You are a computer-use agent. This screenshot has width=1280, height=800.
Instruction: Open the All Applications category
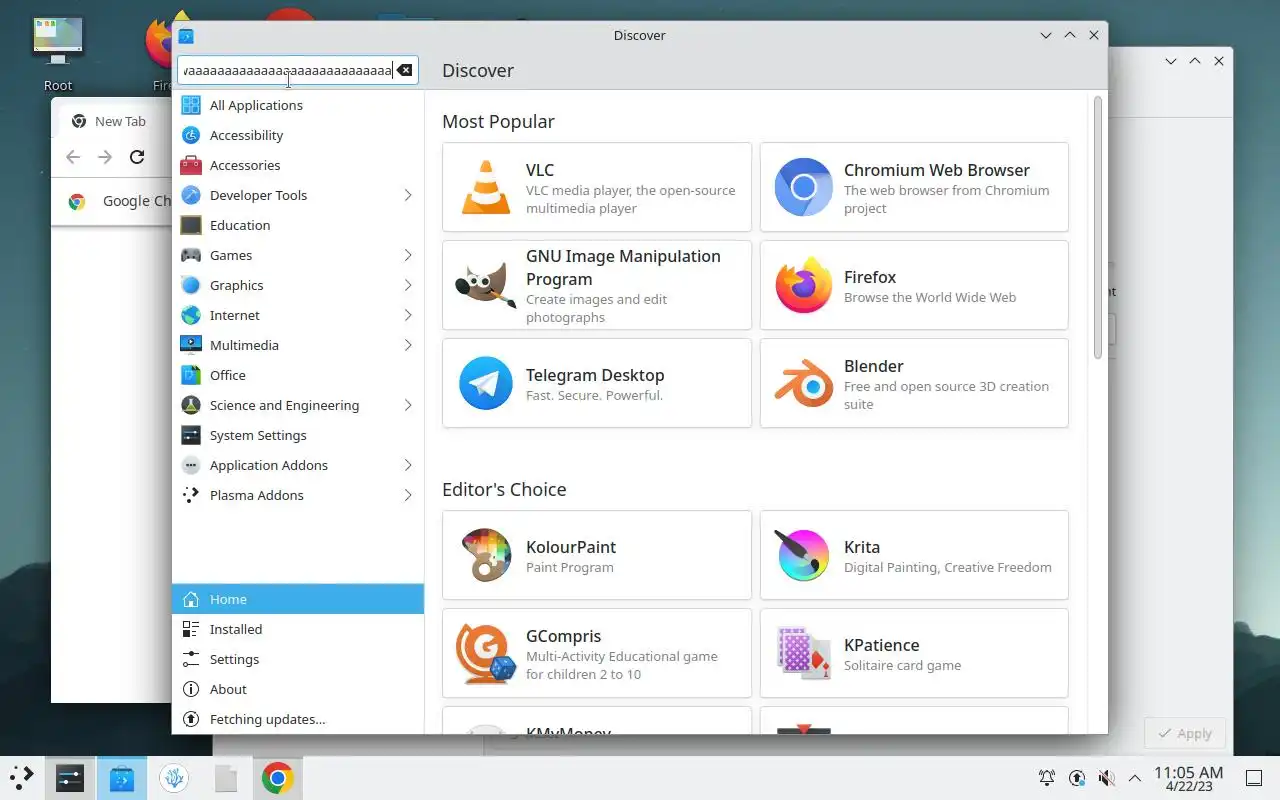tap(298, 105)
